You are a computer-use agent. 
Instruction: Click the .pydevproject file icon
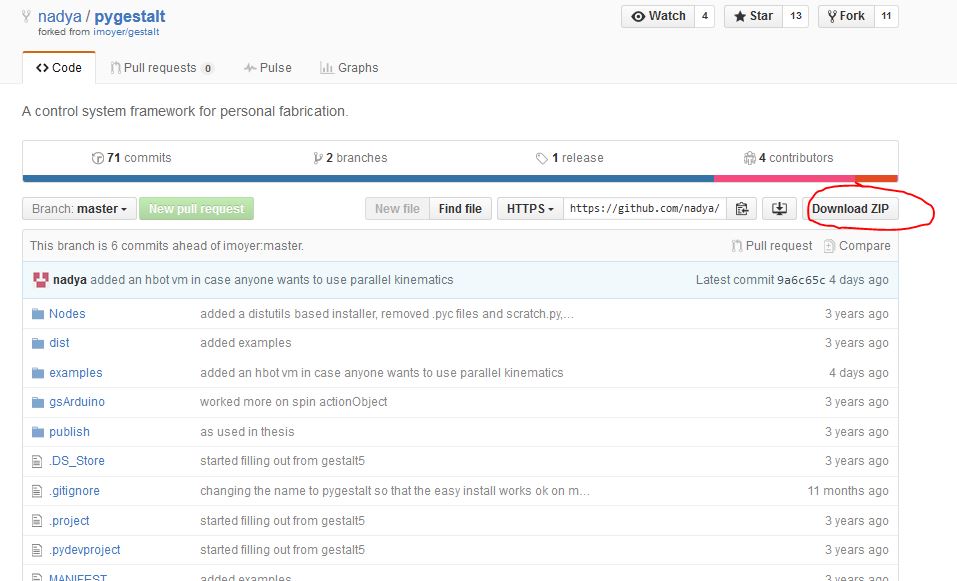pos(37,550)
